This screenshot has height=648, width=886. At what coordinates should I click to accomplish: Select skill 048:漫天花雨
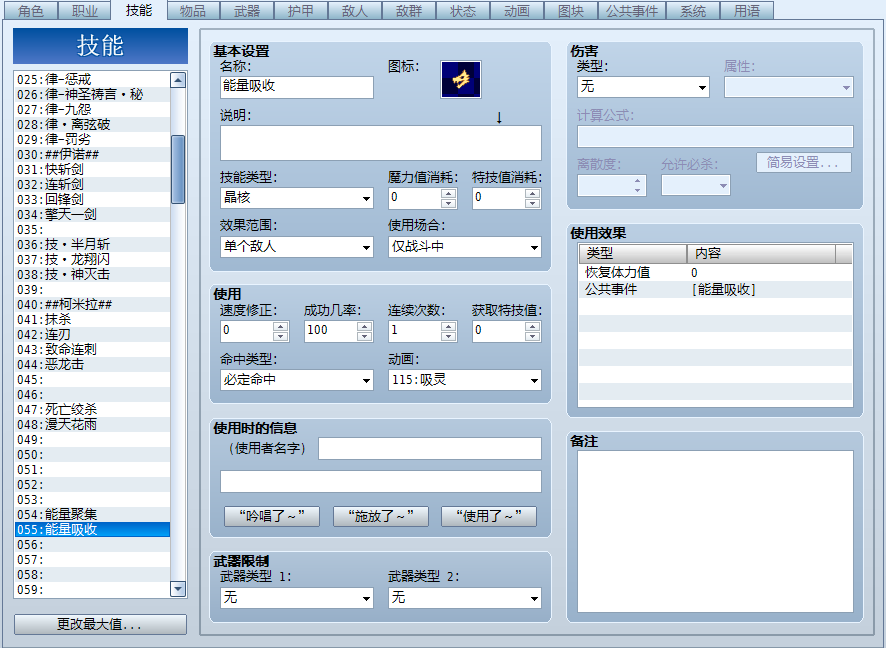pos(92,424)
